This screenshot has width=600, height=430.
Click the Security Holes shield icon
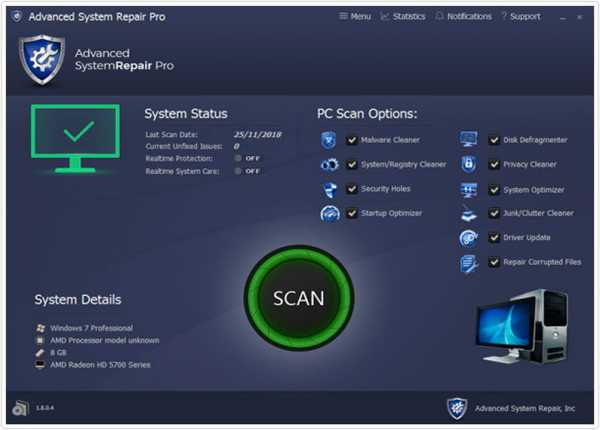(x=329, y=189)
